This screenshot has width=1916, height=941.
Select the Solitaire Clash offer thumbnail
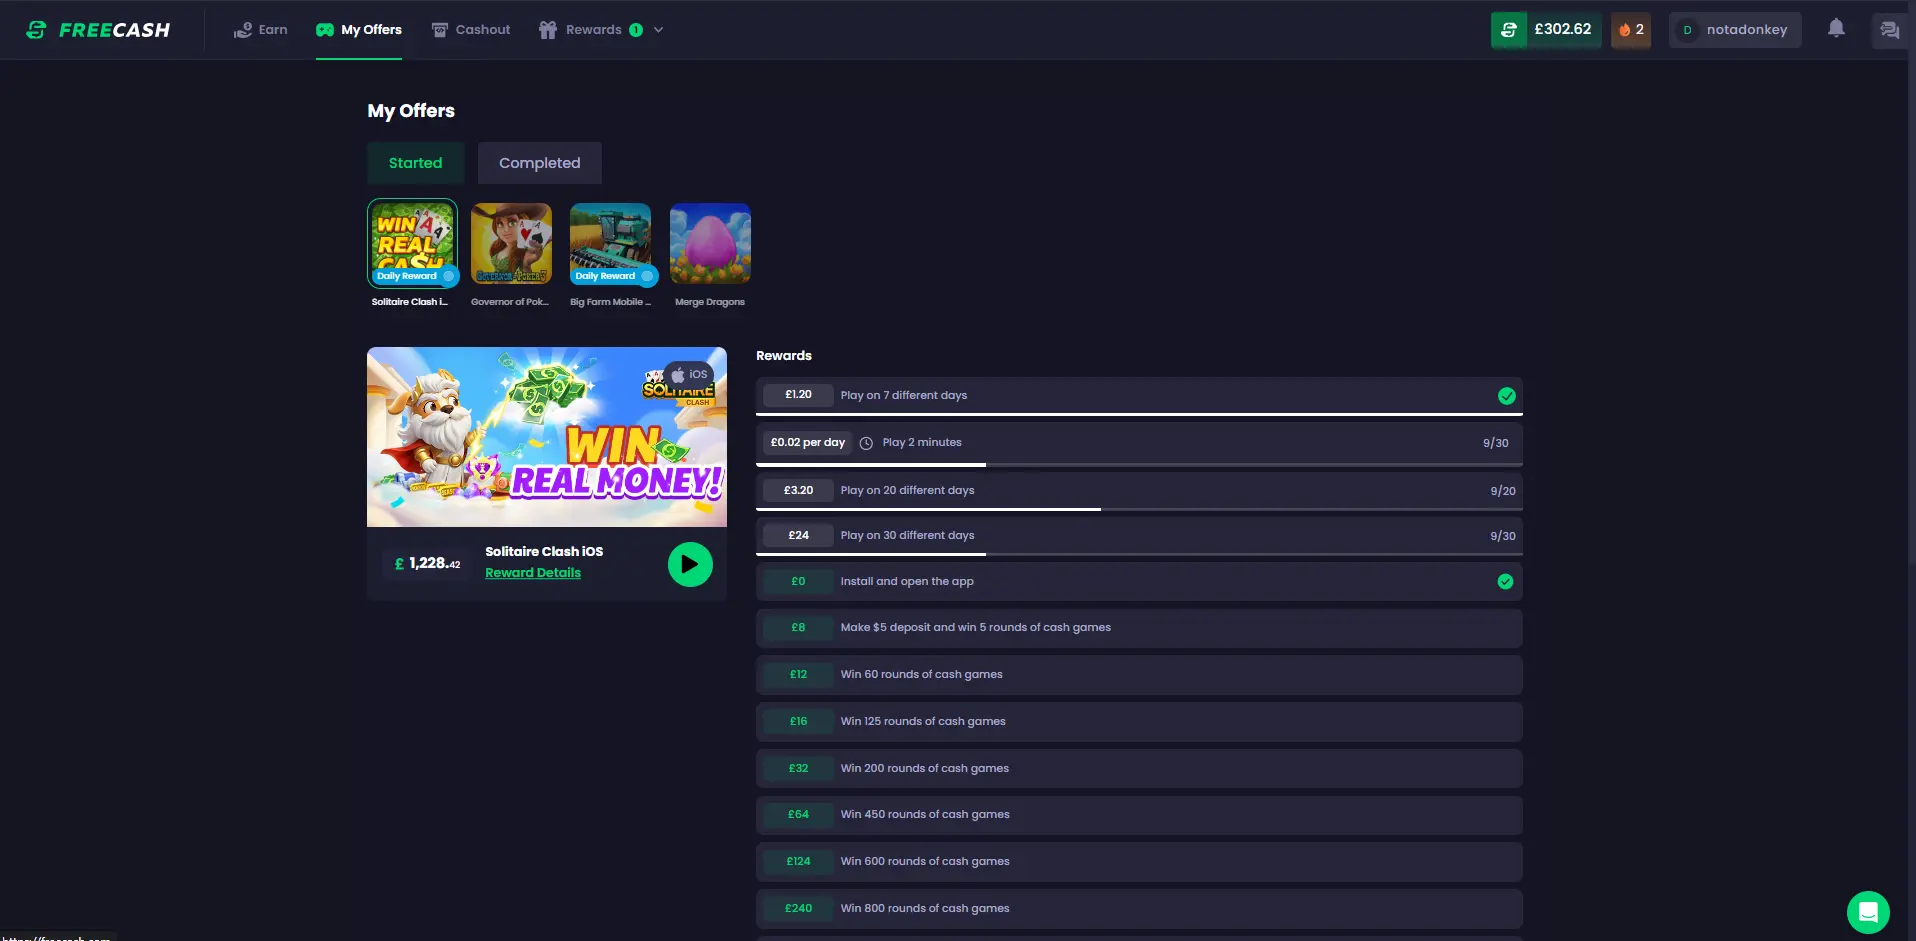(x=412, y=243)
